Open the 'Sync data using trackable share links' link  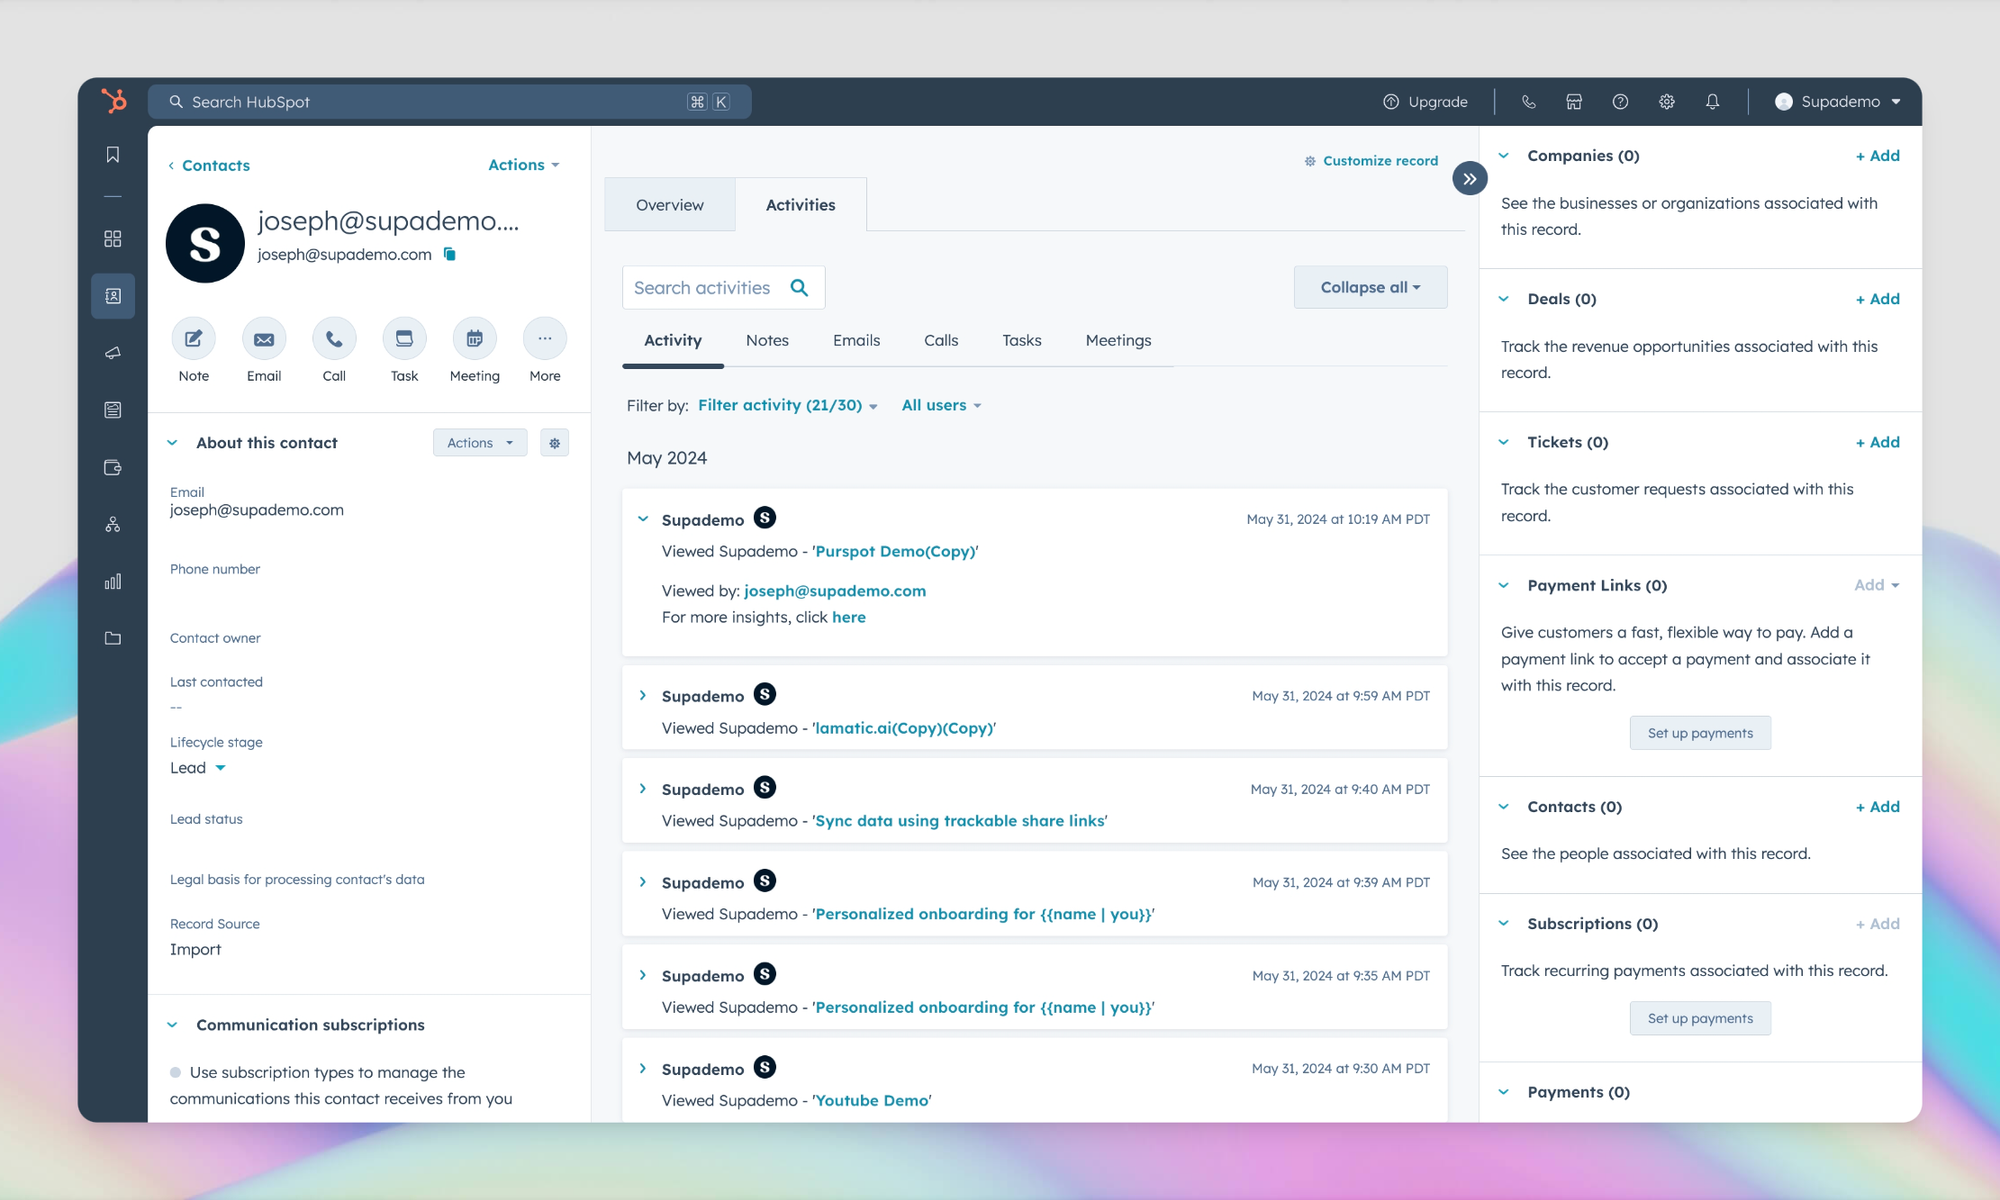click(x=960, y=821)
